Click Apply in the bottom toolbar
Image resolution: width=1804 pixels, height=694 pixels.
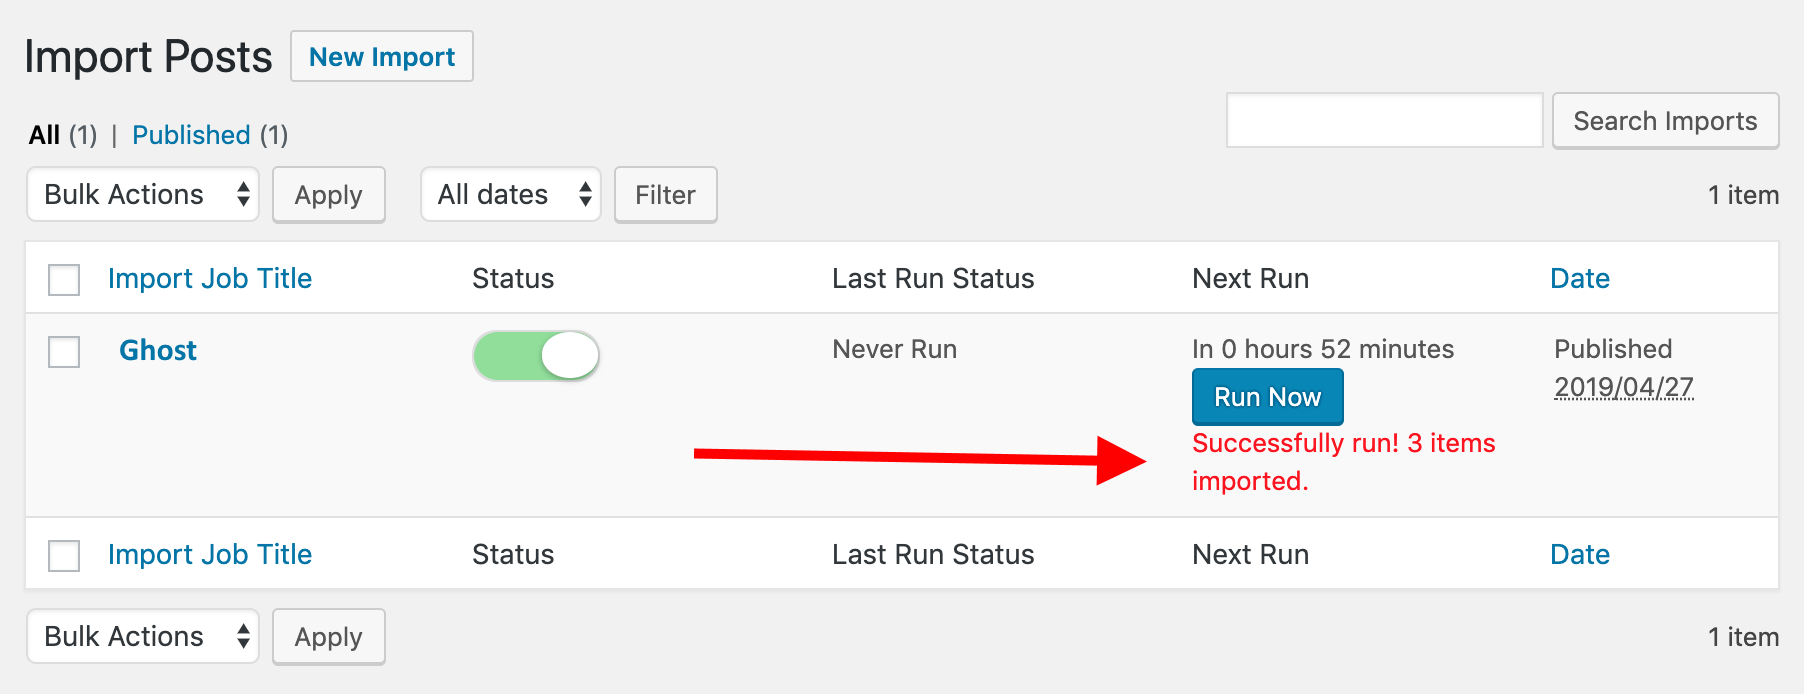[329, 636]
